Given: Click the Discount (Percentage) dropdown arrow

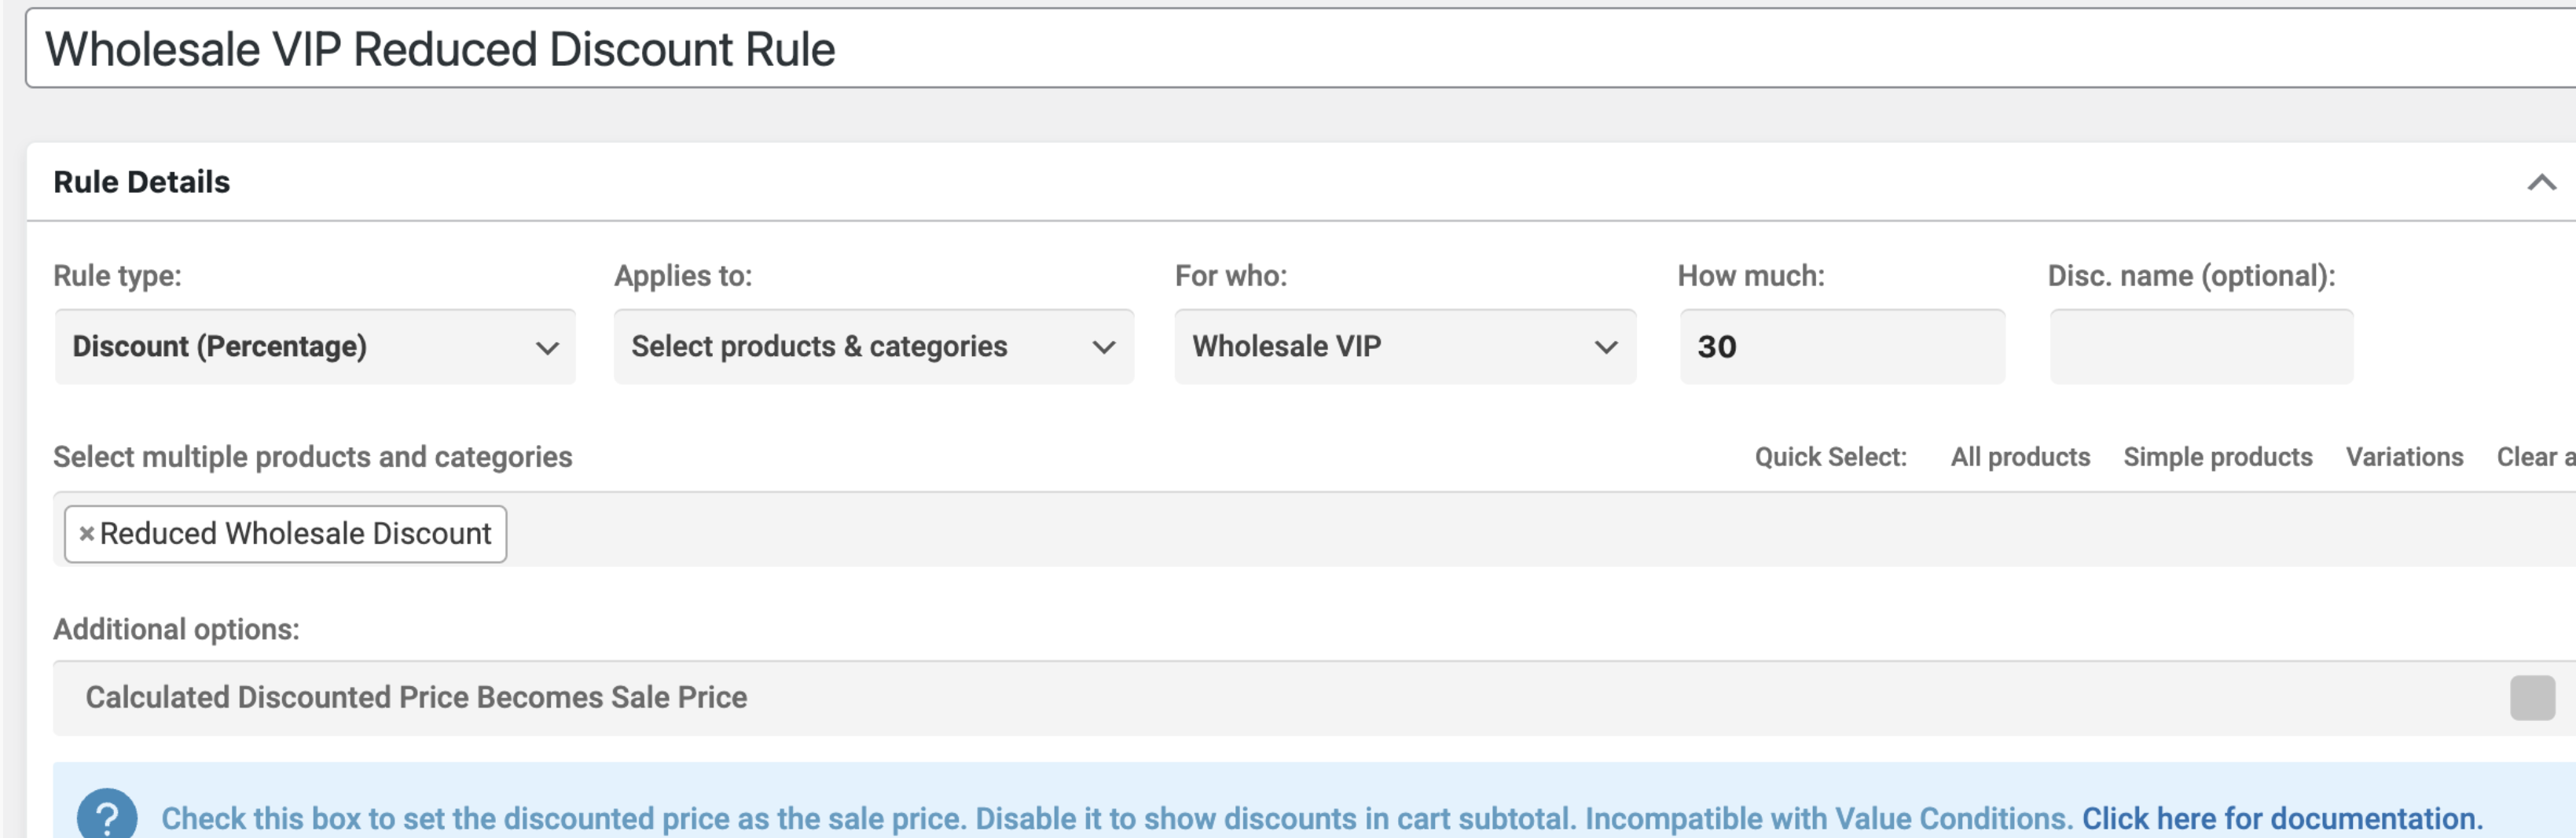Looking at the screenshot, I should point(547,348).
